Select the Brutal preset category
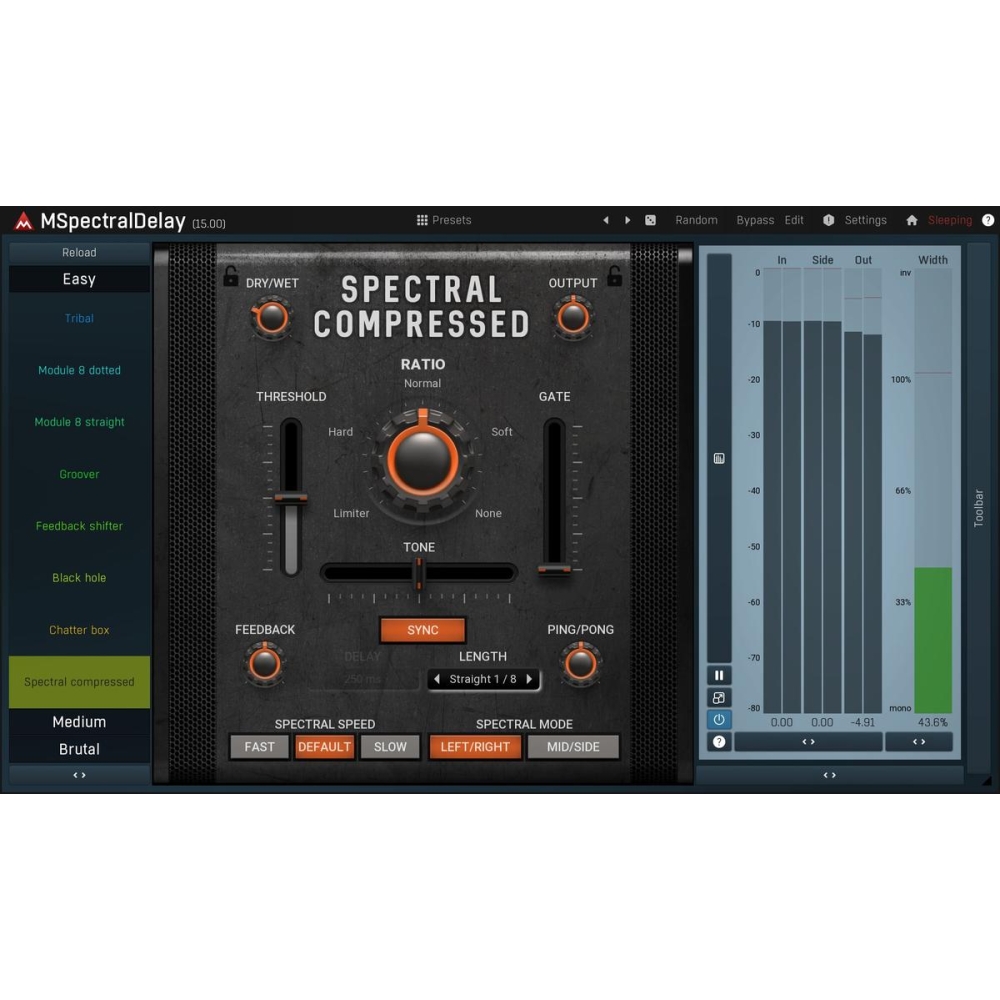 point(79,748)
